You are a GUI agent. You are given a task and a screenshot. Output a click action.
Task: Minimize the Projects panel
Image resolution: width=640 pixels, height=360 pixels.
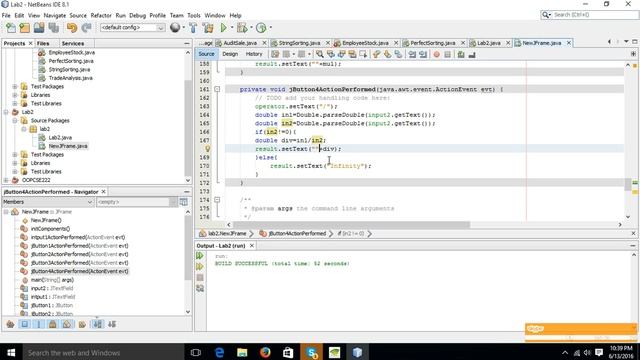[187, 43]
